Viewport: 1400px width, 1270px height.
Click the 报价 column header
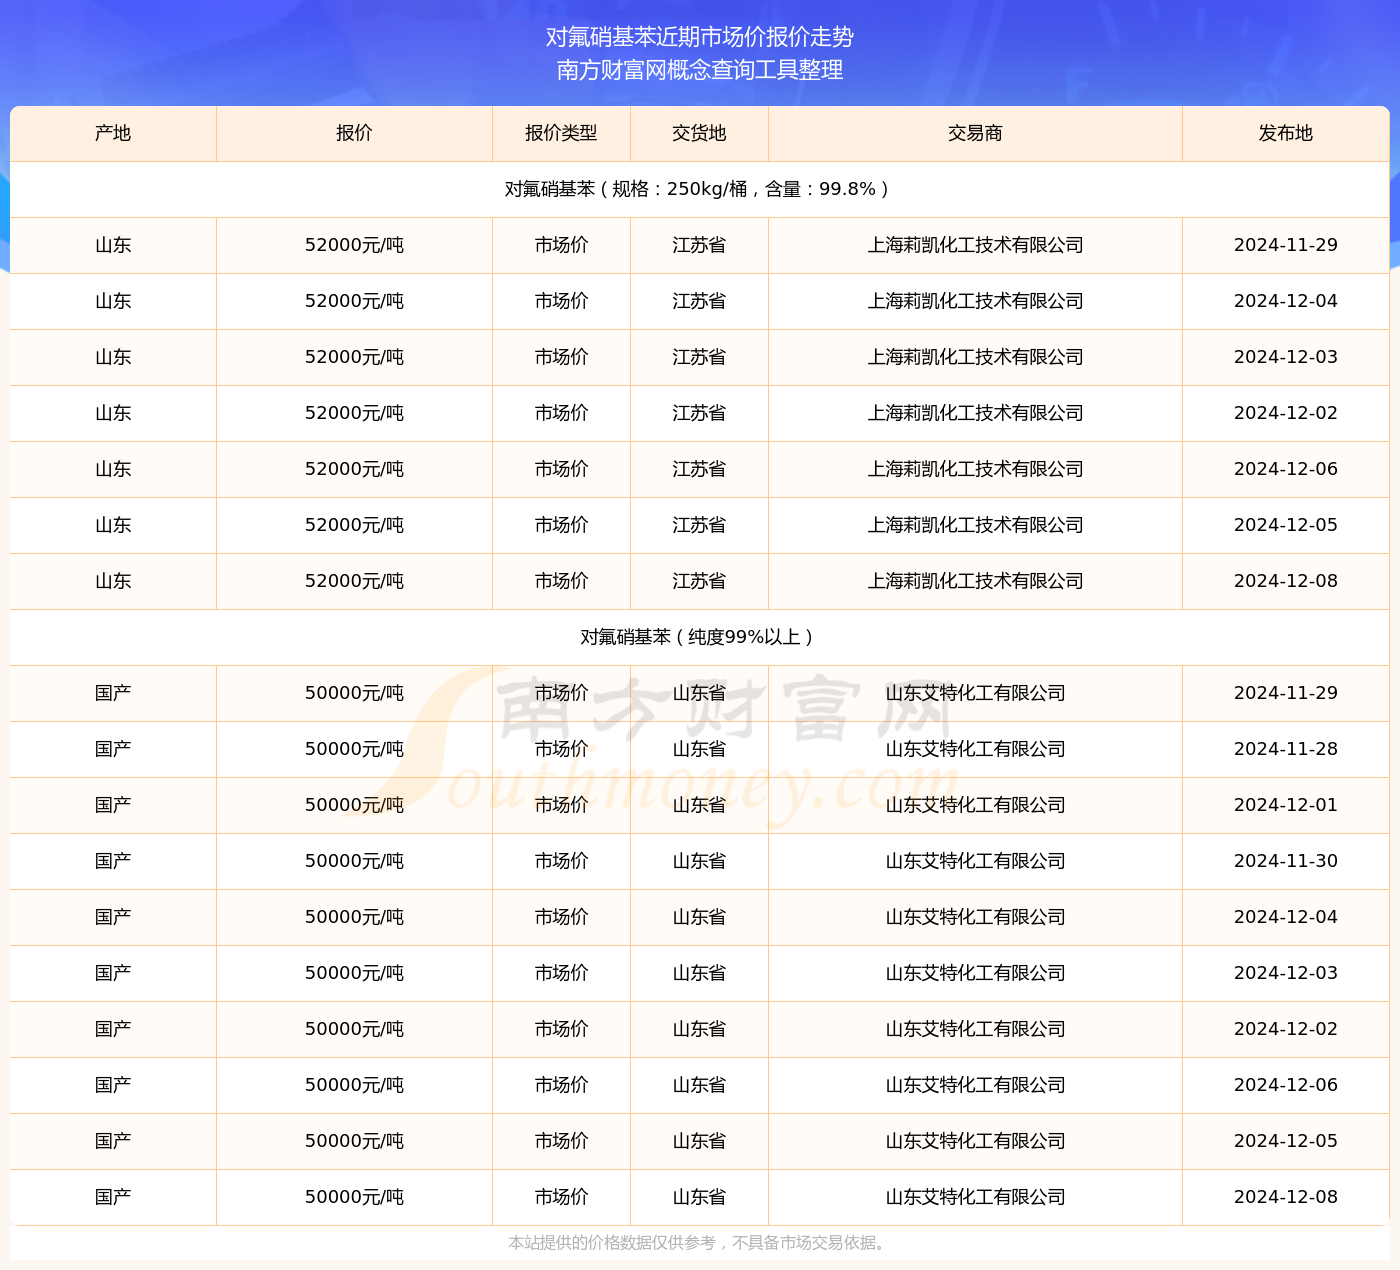pos(354,133)
